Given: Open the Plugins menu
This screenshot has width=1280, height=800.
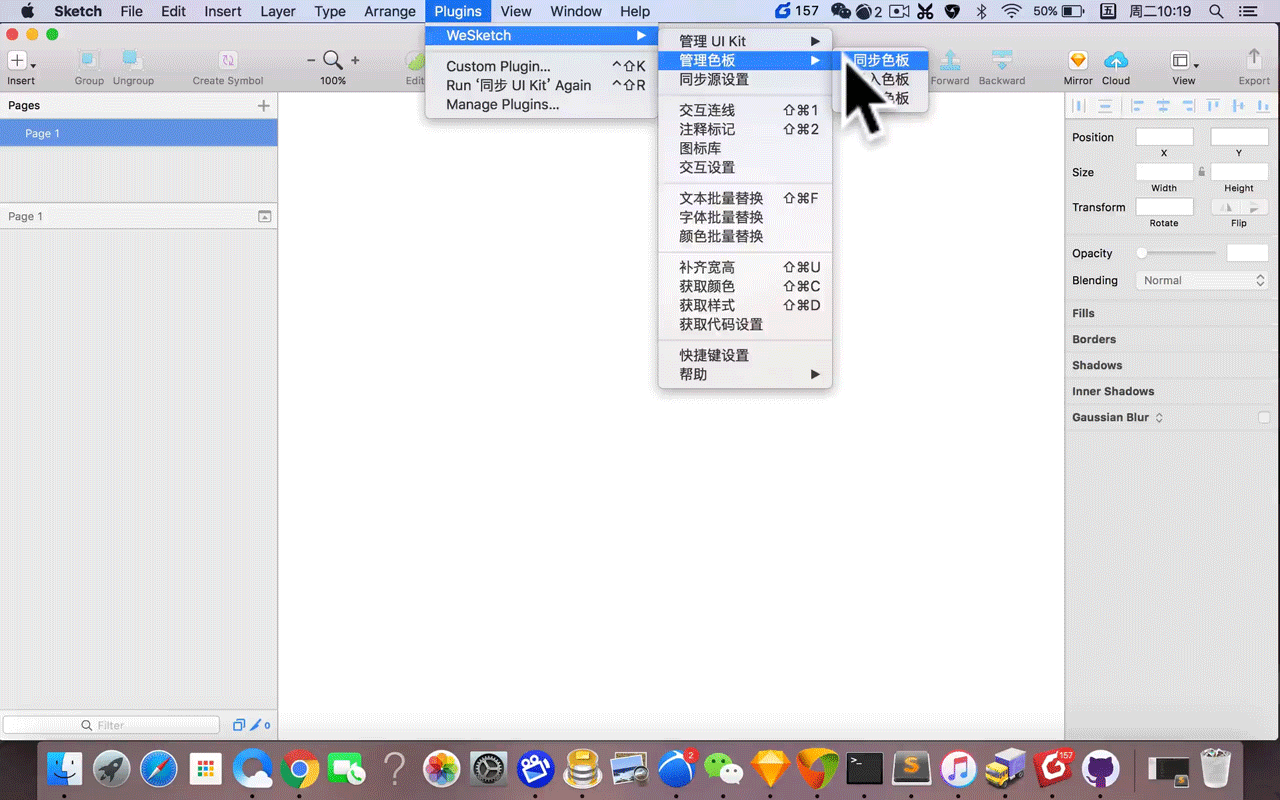Looking at the screenshot, I should [457, 11].
